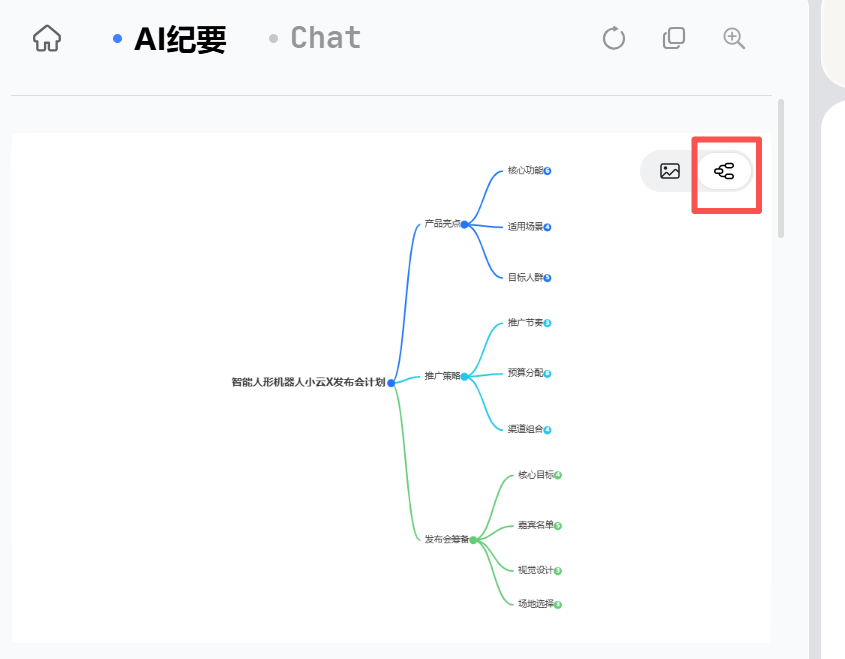Image resolution: width=845 pixels, height=659 pixels.
Task: Click the count badge on the 场地选择 node
Action: (x=558, y=603)
